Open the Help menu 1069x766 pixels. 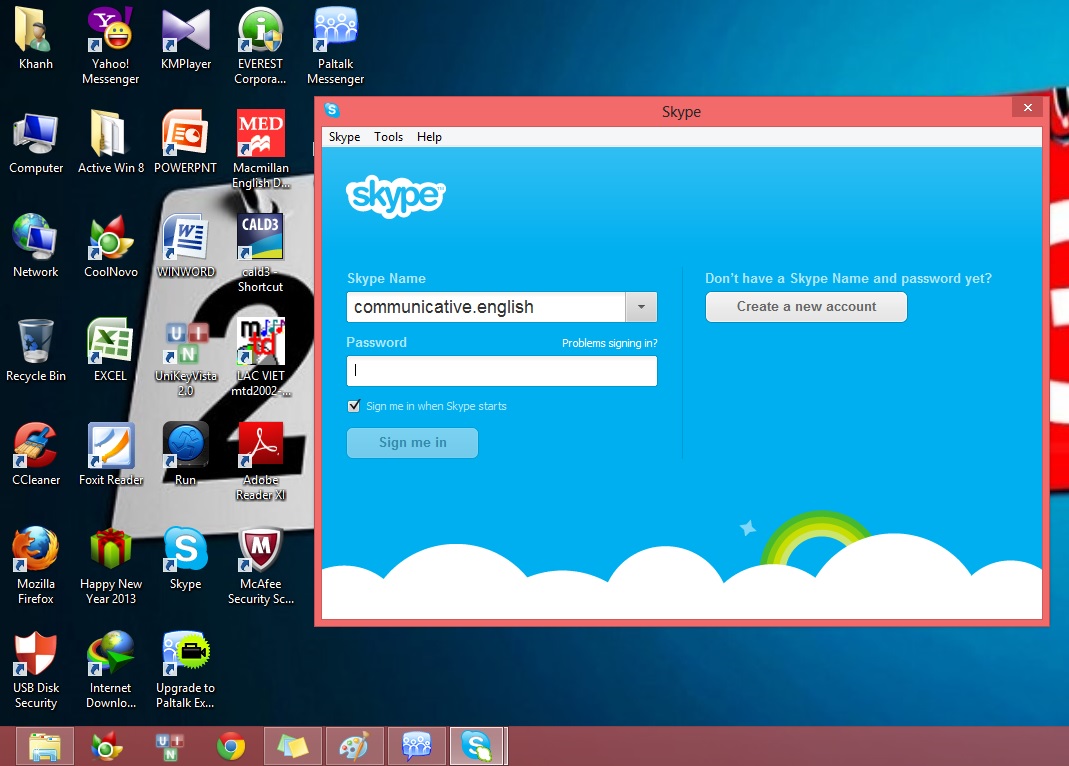(x=430, y=137)
